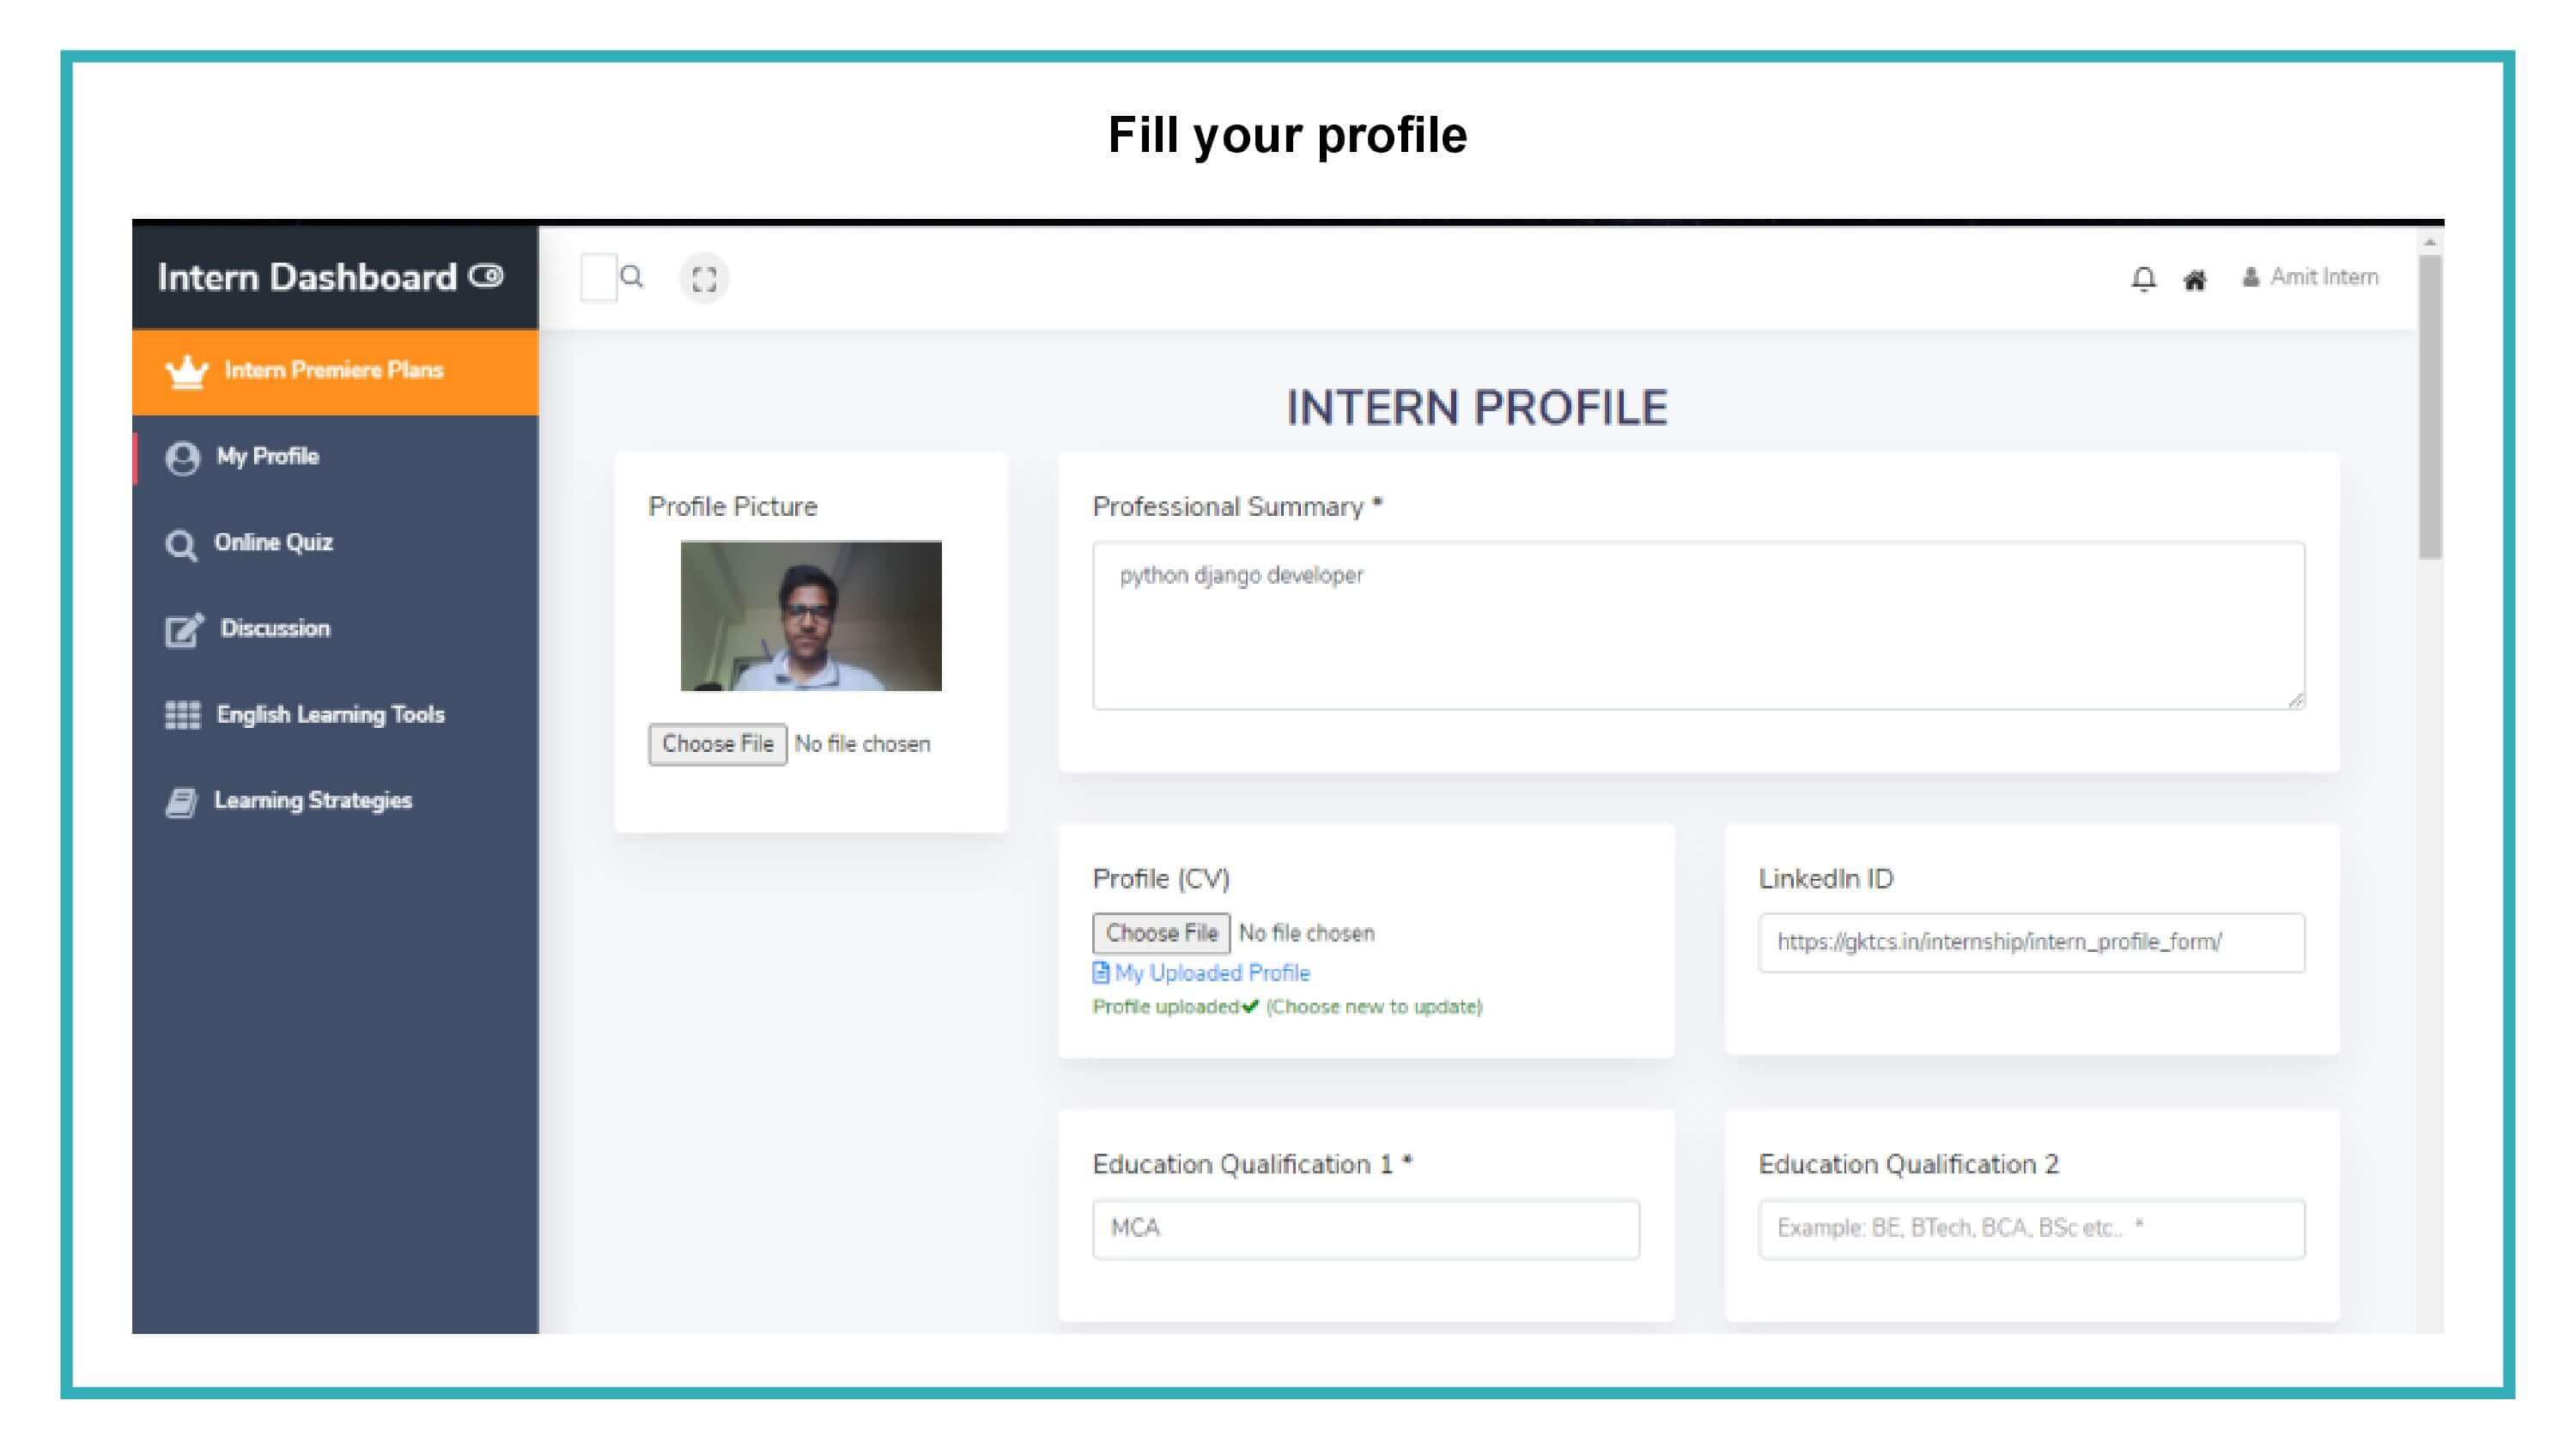The width and height of the screenshot is (2576, 1449).
Task: Click the fullscreen toggle icon
Action: coord(704,279)
